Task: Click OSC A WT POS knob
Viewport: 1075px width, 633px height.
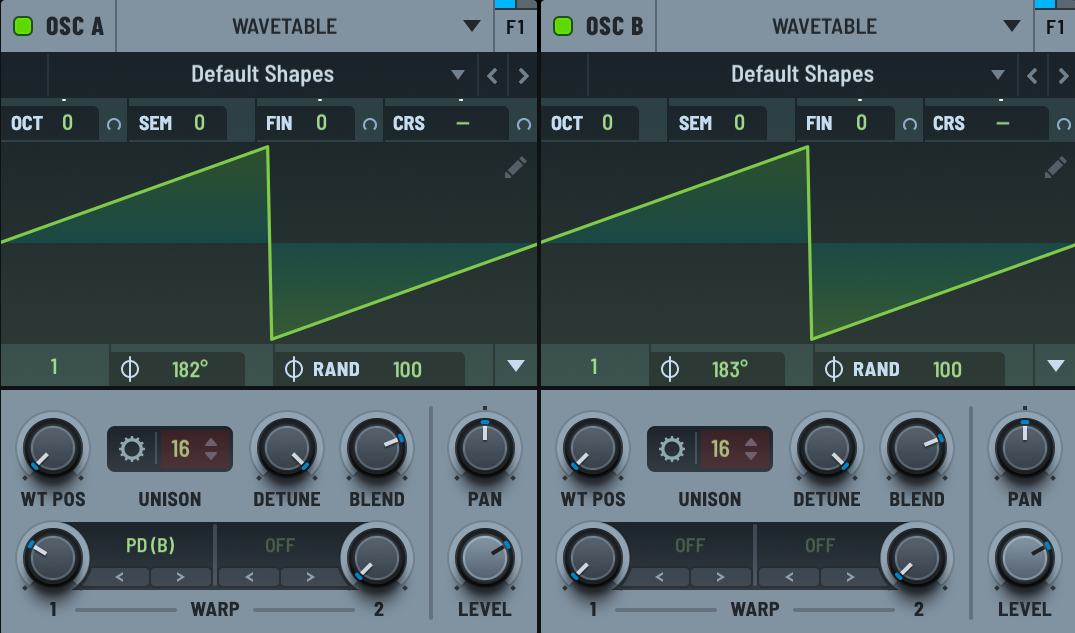Action: tap(53, 448)
